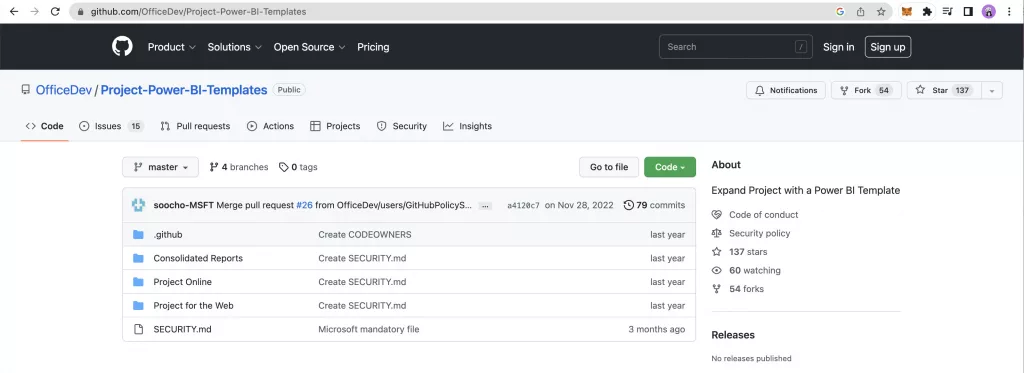Click the Pricing link in header
The image size is (1024, 373).
click(x=373, y=47)
